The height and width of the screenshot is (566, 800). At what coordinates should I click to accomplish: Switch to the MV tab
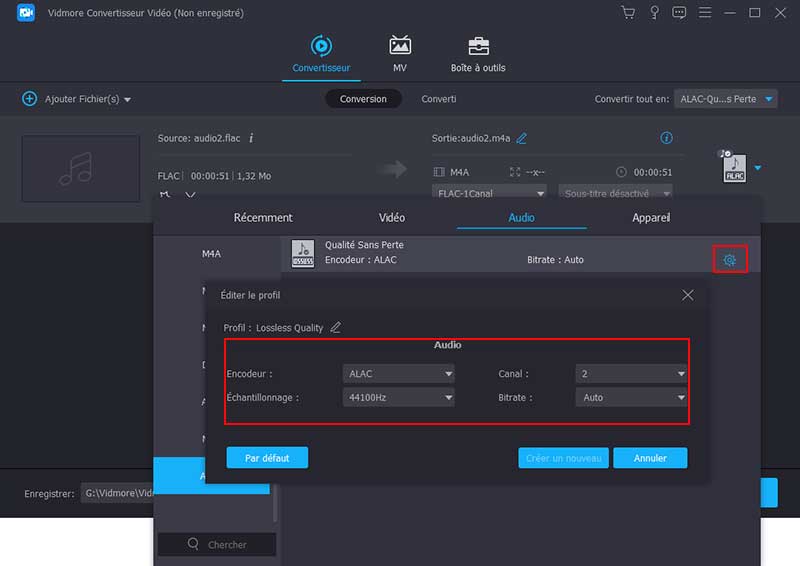pos(399,54)
